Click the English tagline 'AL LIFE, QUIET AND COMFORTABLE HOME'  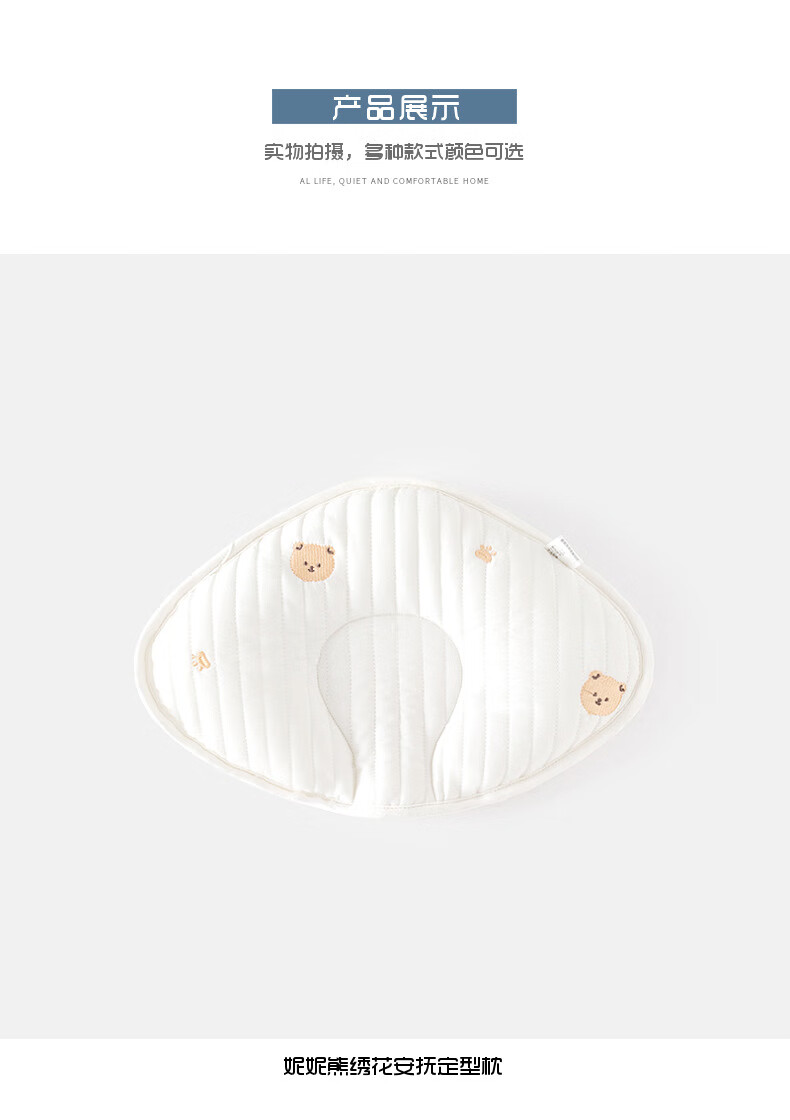click(x=394, y=181)
